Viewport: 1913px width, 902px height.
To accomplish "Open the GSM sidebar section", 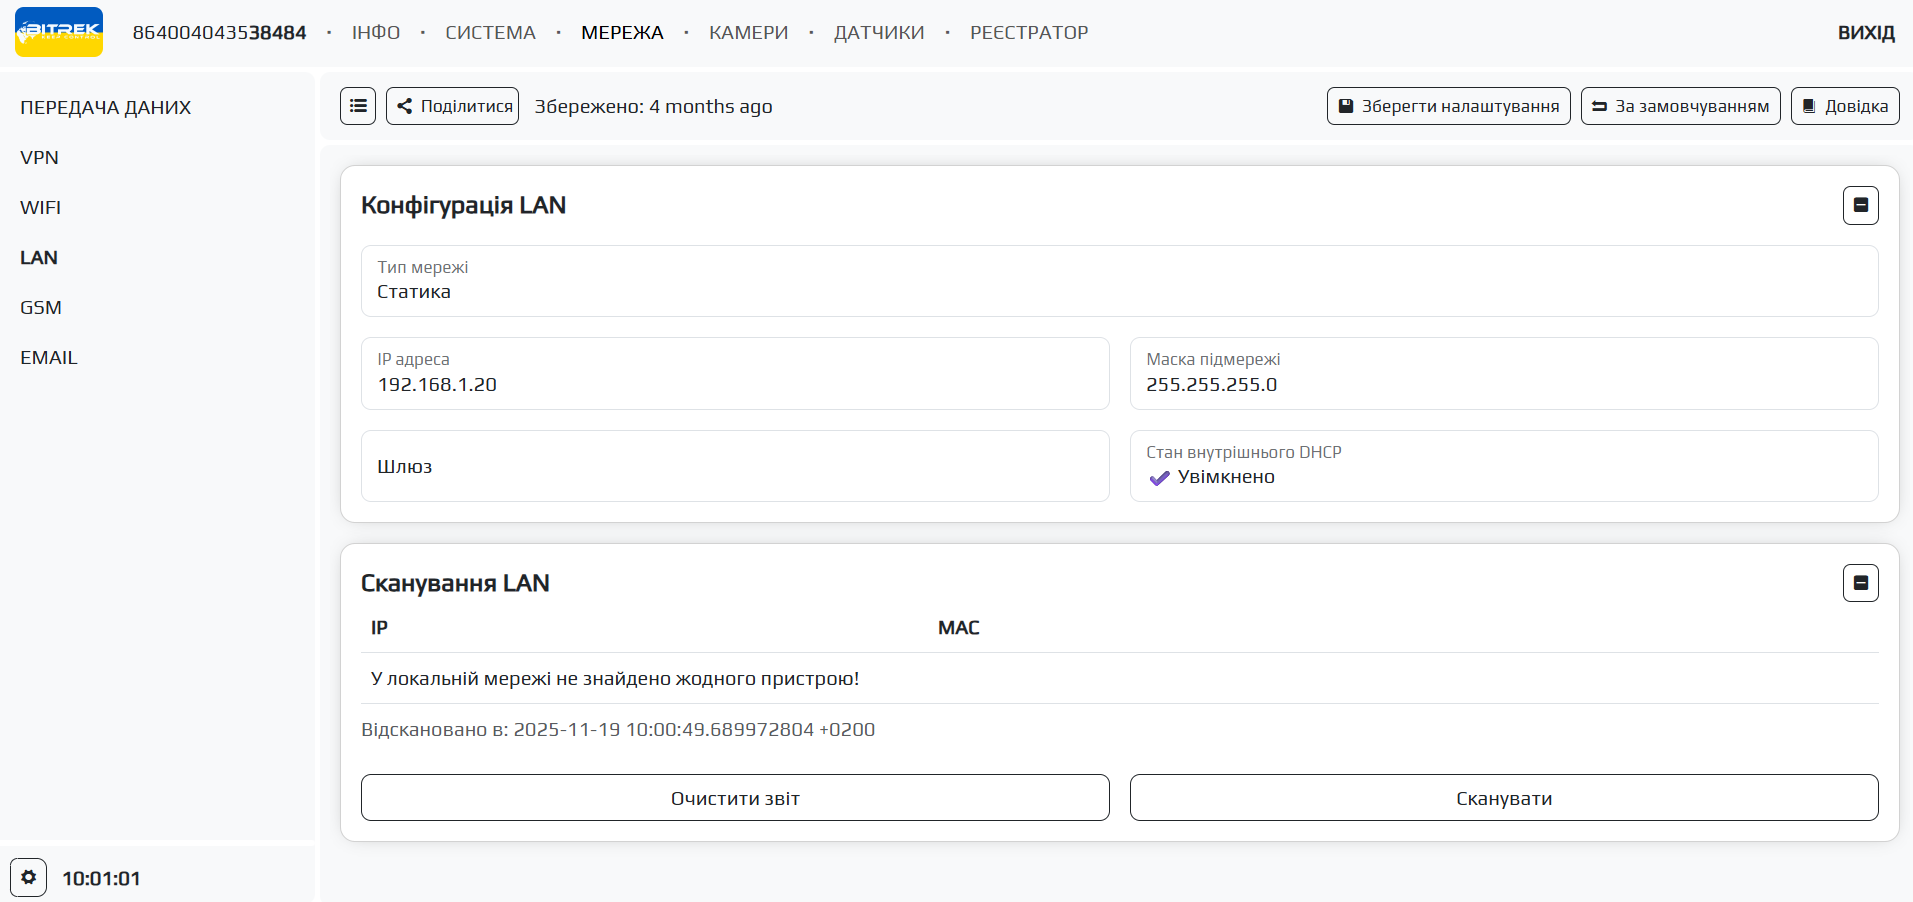I will coord(41,307).
